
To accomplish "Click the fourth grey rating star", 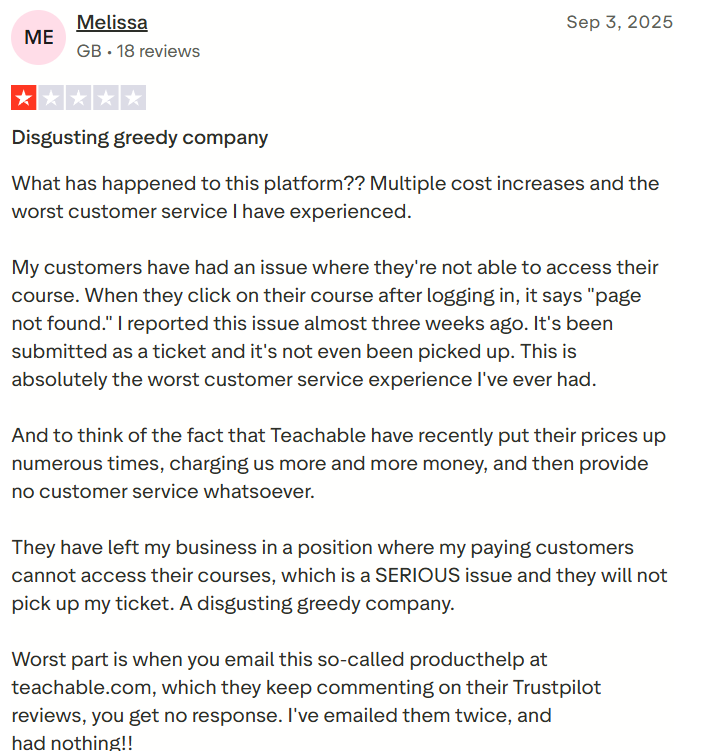I will (x=107, y=98).
